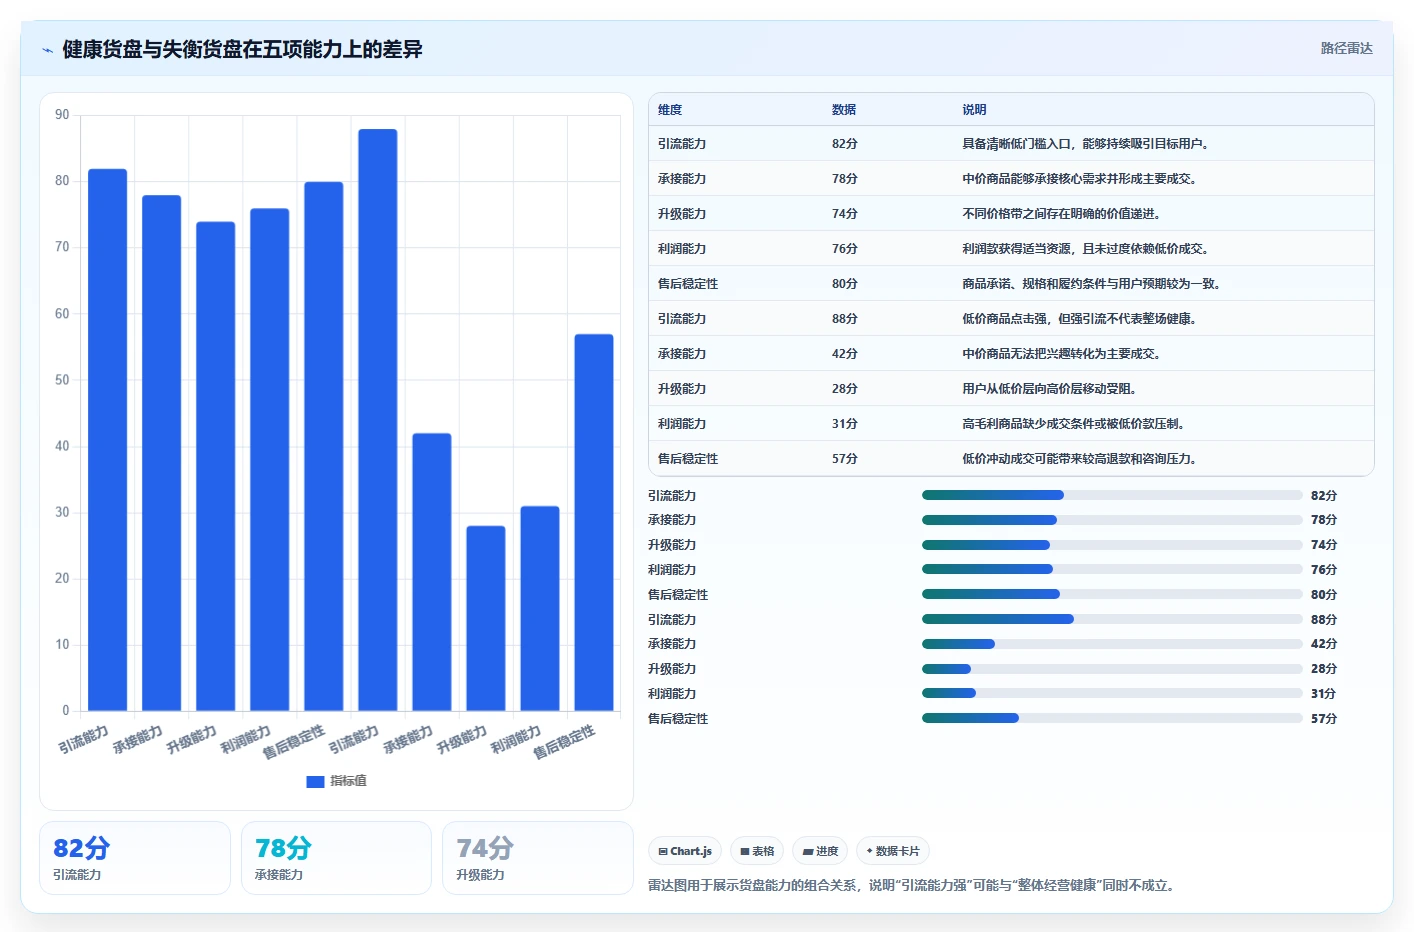Screen dimensions: 1414x932
Task: Toggle the 指标值 legend color swatch
Action: 315,781
